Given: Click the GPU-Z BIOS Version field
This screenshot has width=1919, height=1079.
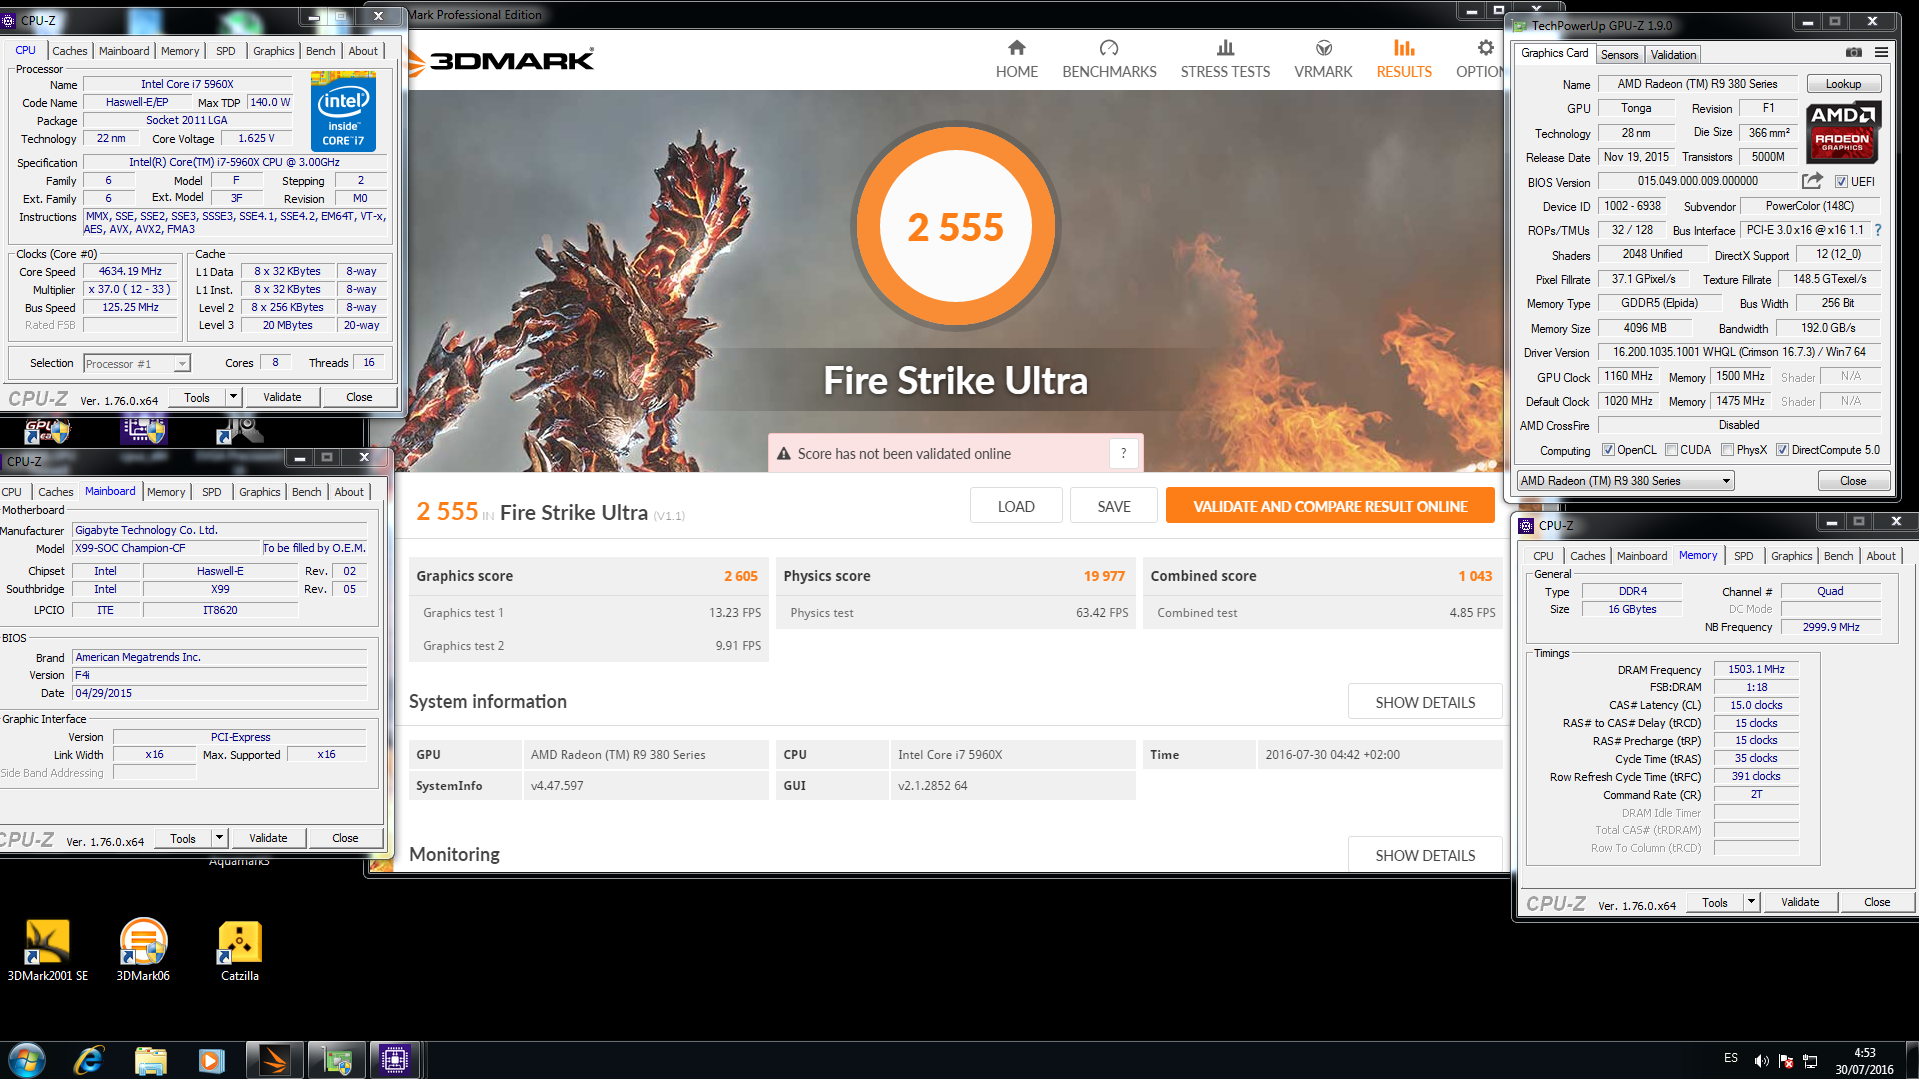Looking at the screenshot, I should coord(1697,181).
